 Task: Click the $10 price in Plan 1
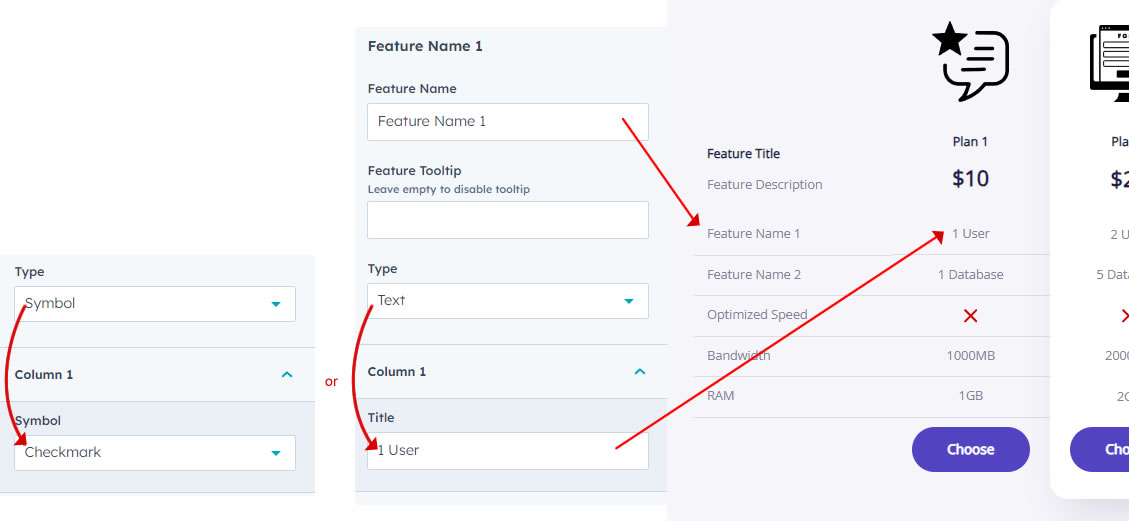[970, 179]
